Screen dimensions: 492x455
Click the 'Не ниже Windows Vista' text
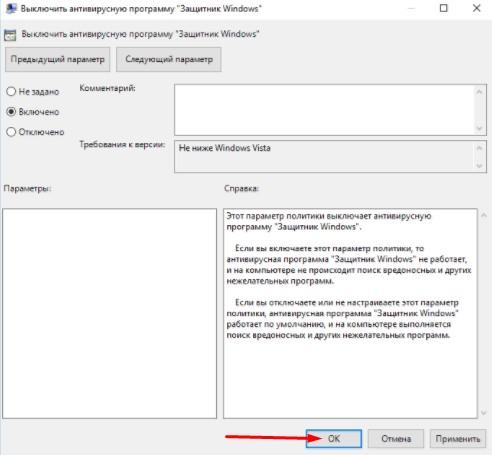(225, 148)
